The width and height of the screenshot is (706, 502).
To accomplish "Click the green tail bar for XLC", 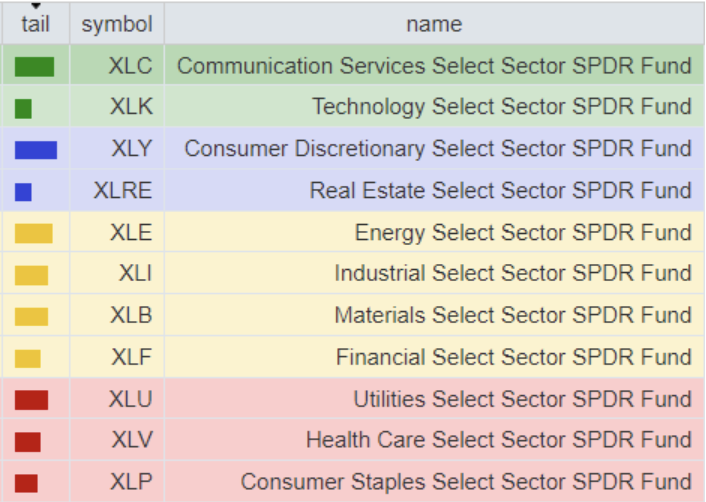I will pos(34,67).
